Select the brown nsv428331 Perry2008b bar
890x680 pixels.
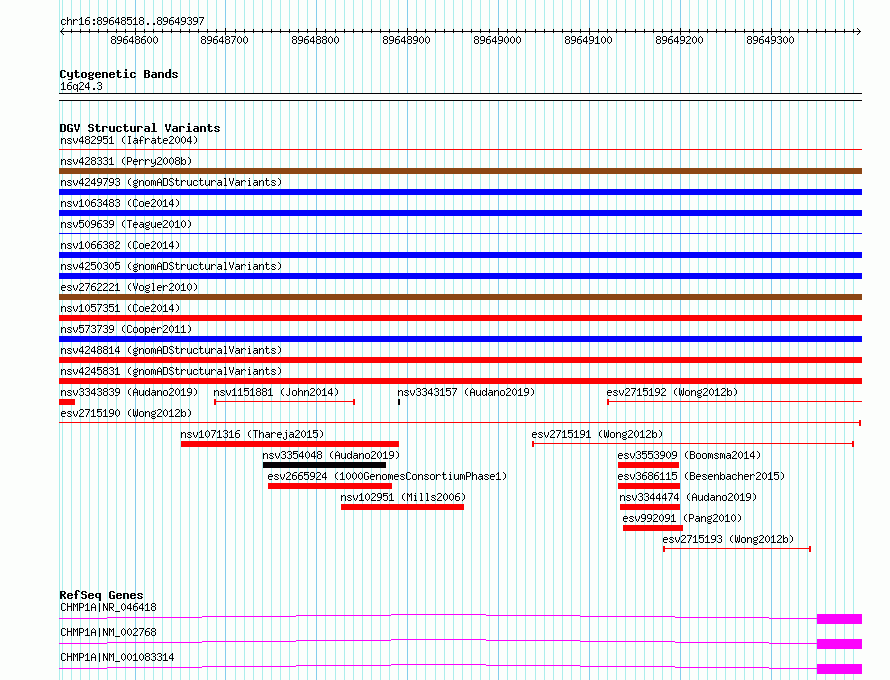point(460,171)
